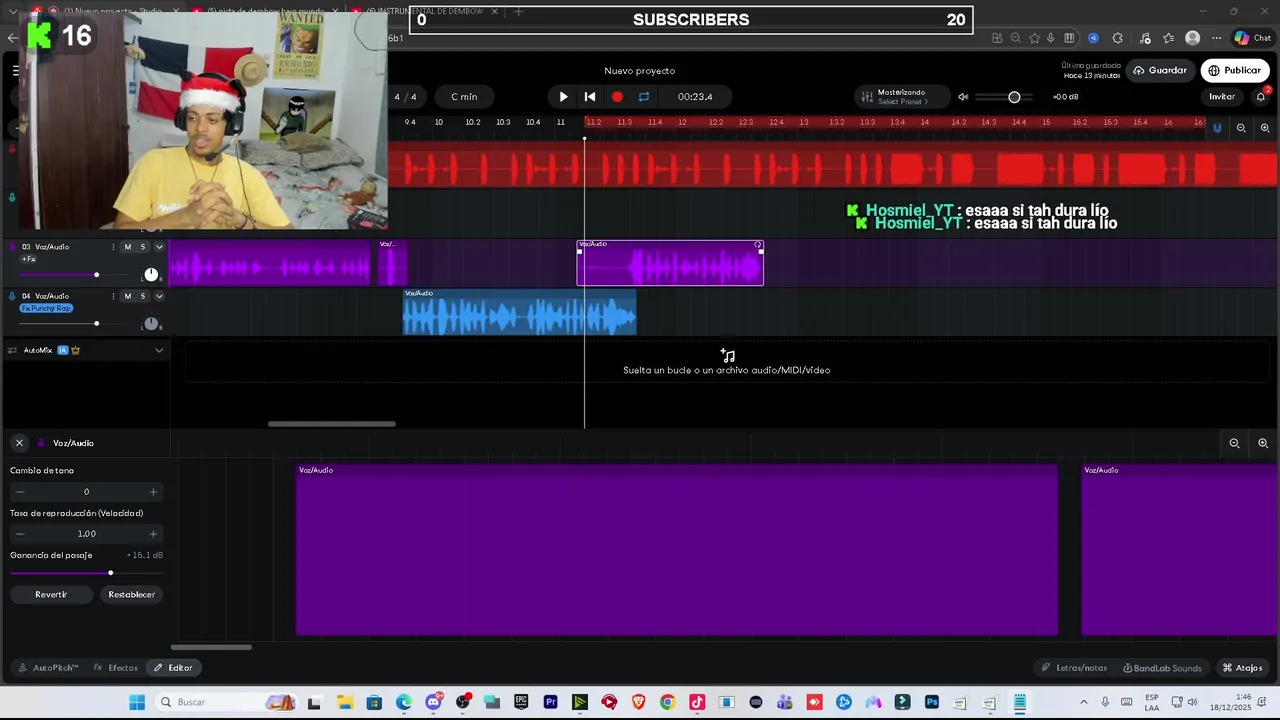
Task: Click the 4/4 time signature
Action: click(405, 97)
